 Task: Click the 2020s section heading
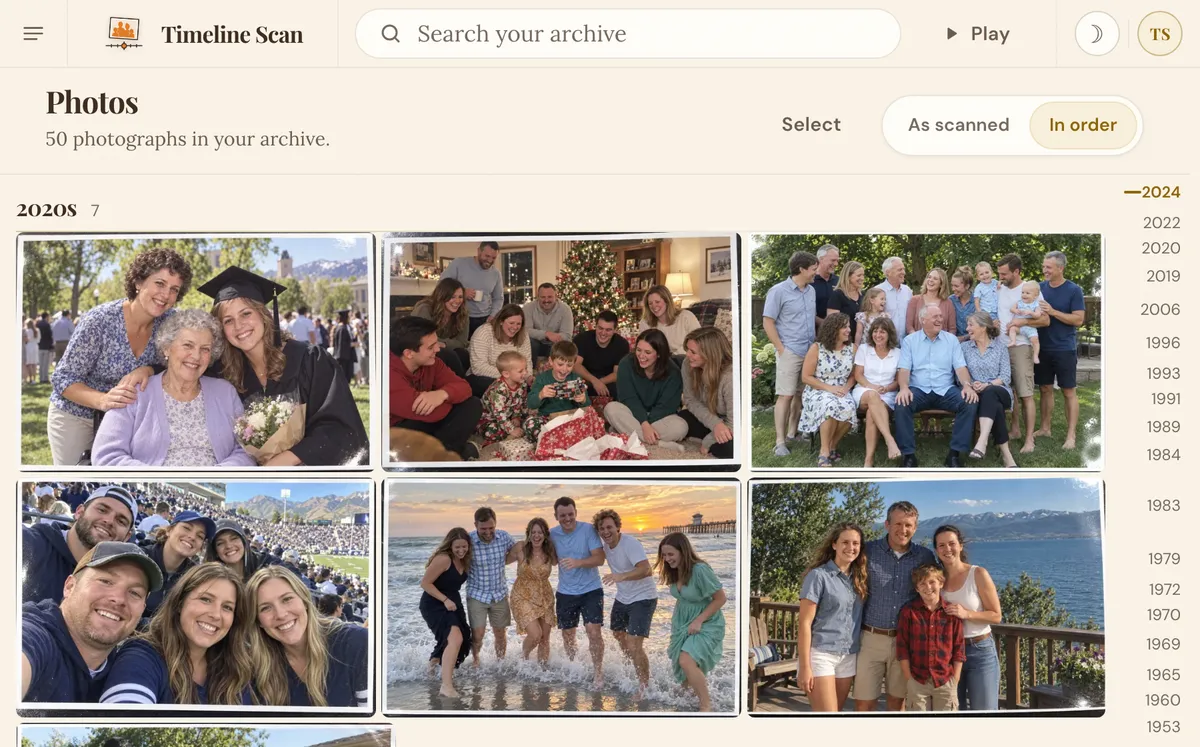46,210
